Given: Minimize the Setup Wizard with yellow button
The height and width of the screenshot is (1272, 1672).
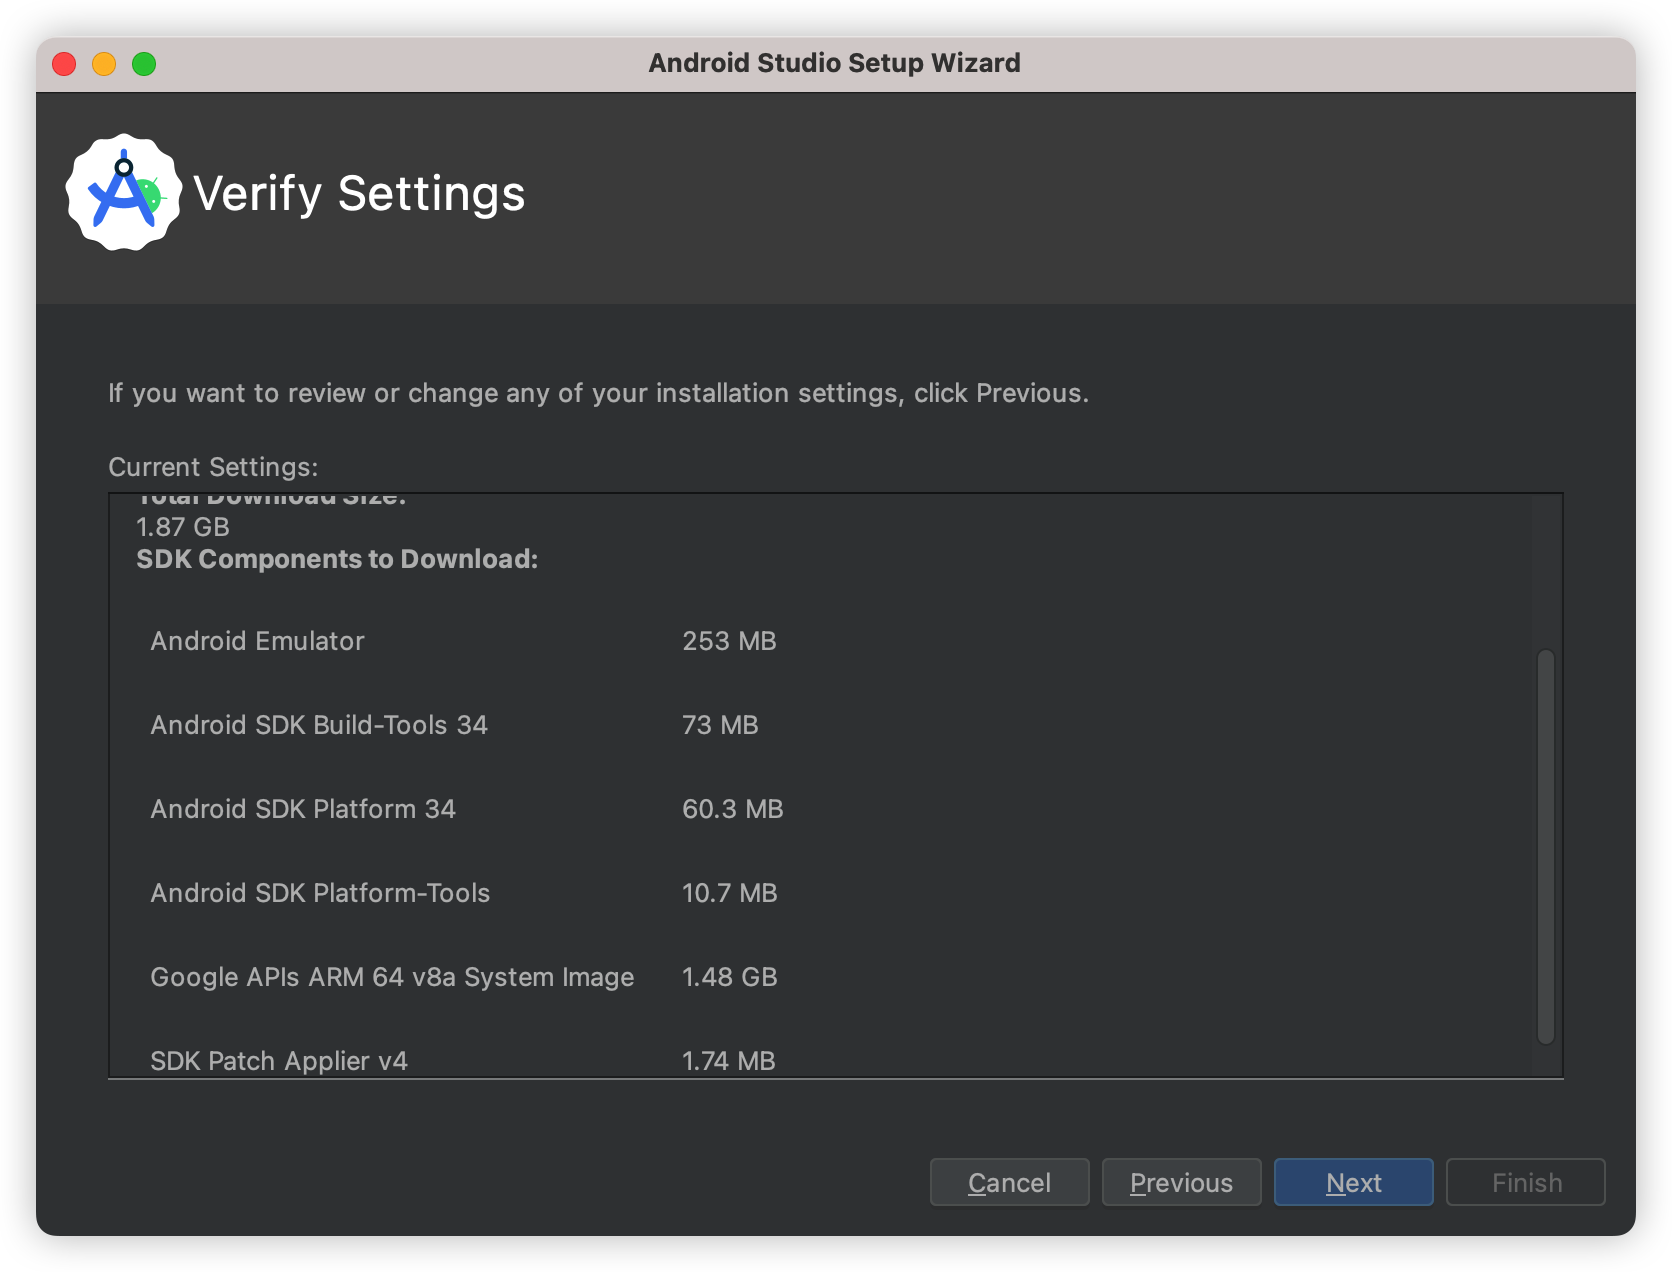Looking at the screenshot, I should click(104, 64).
